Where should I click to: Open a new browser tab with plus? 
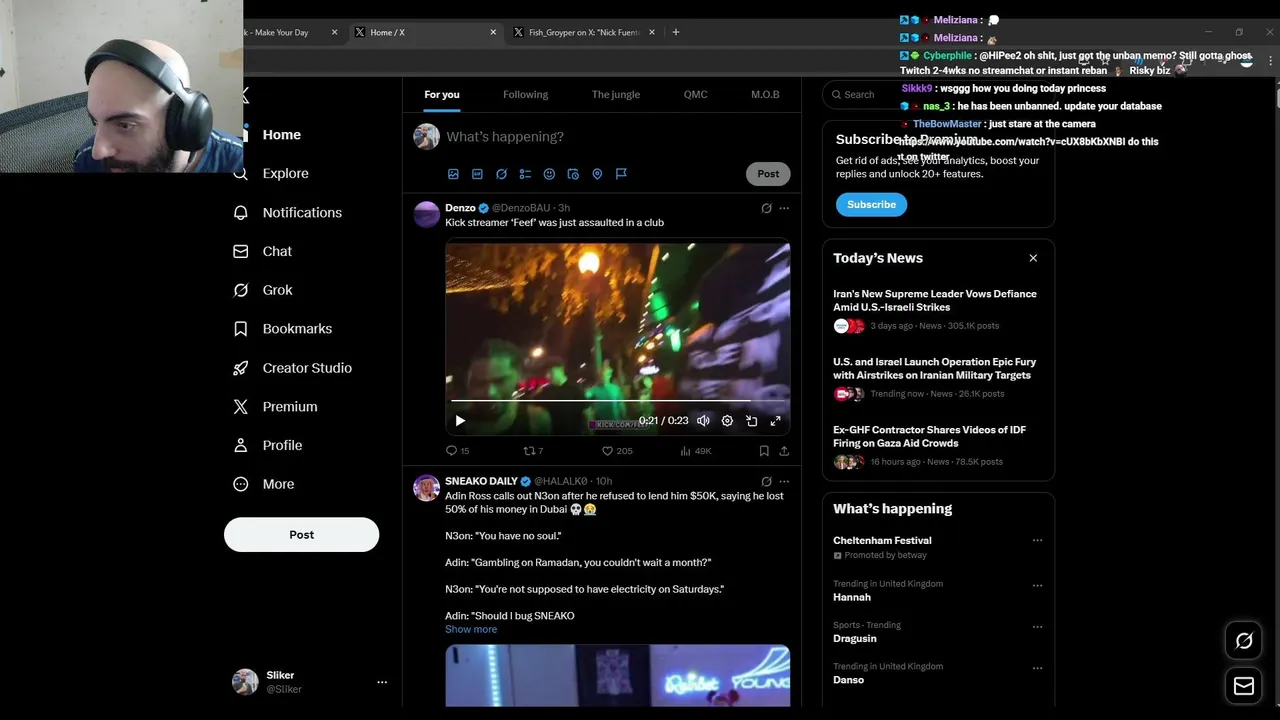[x=675, y=32]
